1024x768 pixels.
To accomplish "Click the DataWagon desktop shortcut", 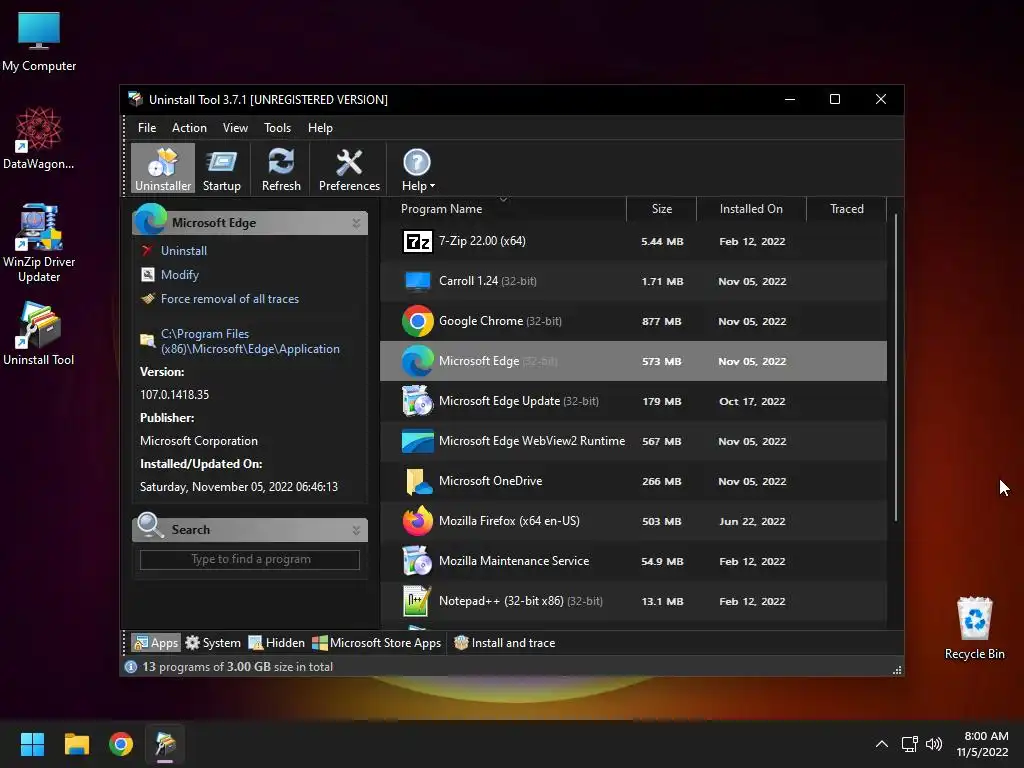I will click(x=39, y=138).
